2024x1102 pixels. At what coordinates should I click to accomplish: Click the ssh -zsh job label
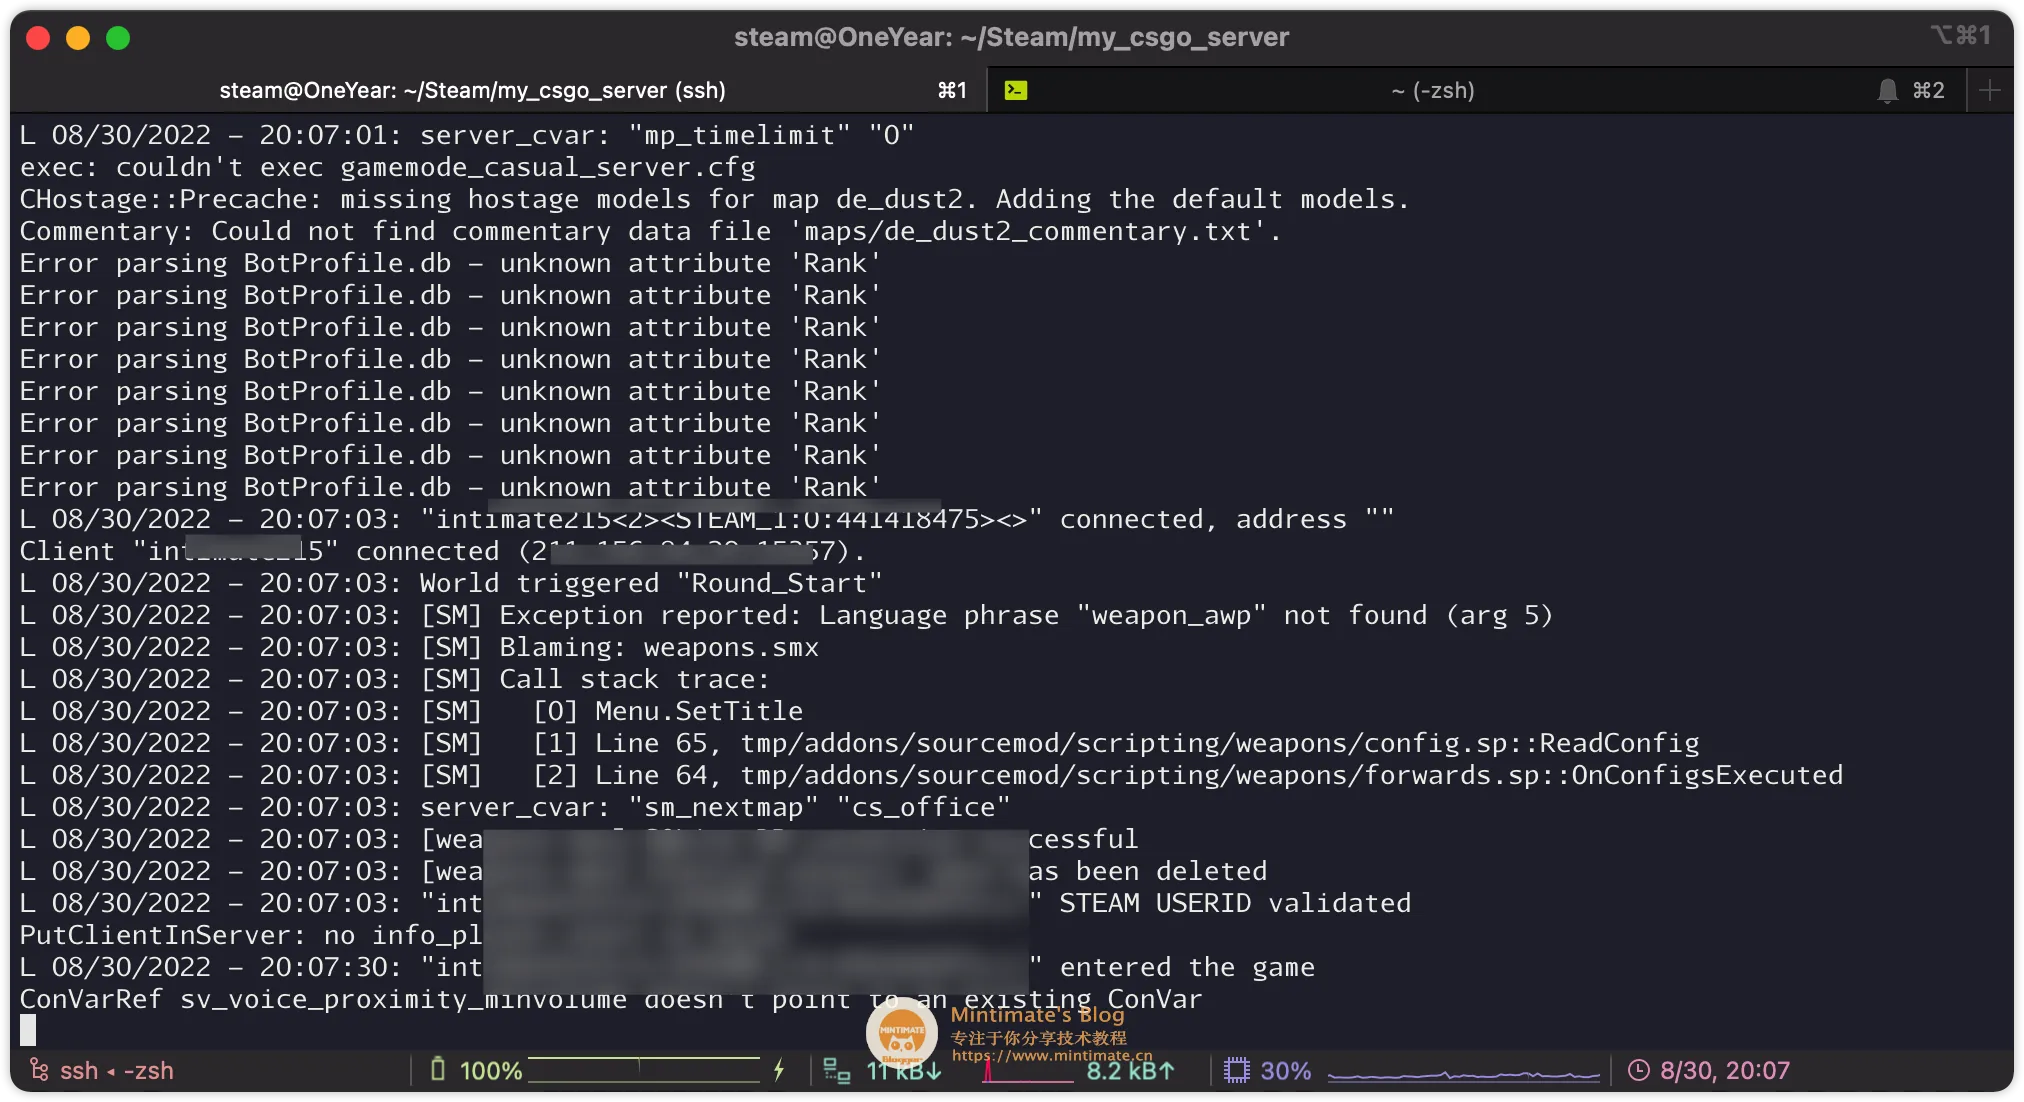click(x=117, y=1070)
